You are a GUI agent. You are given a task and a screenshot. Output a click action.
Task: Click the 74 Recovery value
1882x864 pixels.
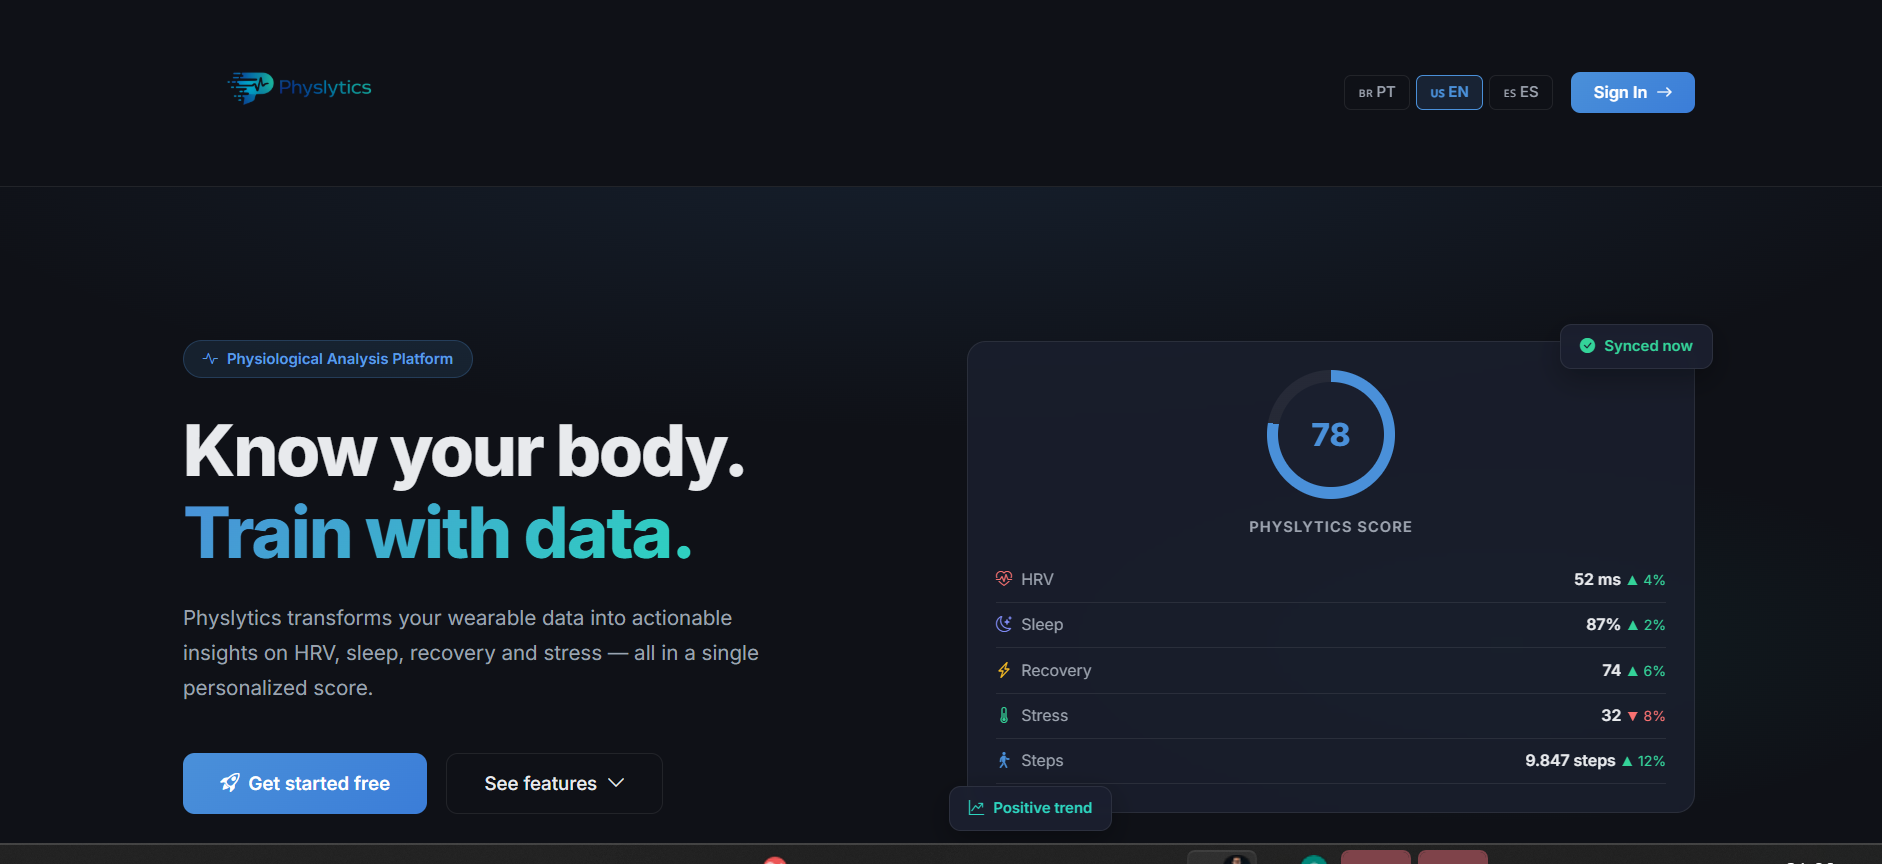tap(1611, 670)
